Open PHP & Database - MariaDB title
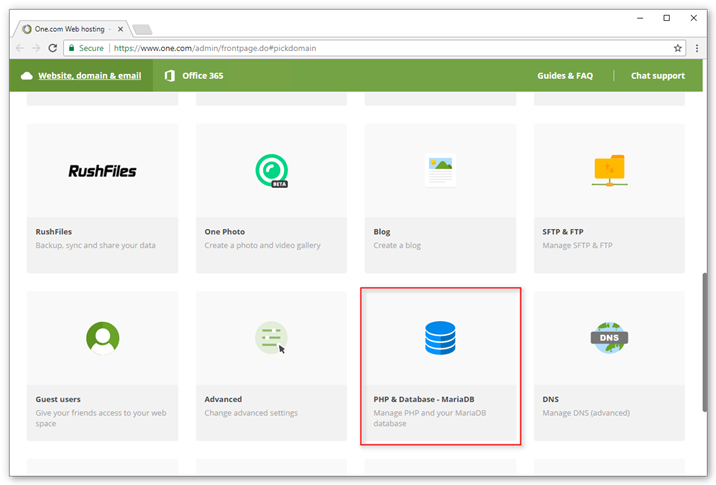Viewport: 716px width, 485px height. (x=424, y=399)
